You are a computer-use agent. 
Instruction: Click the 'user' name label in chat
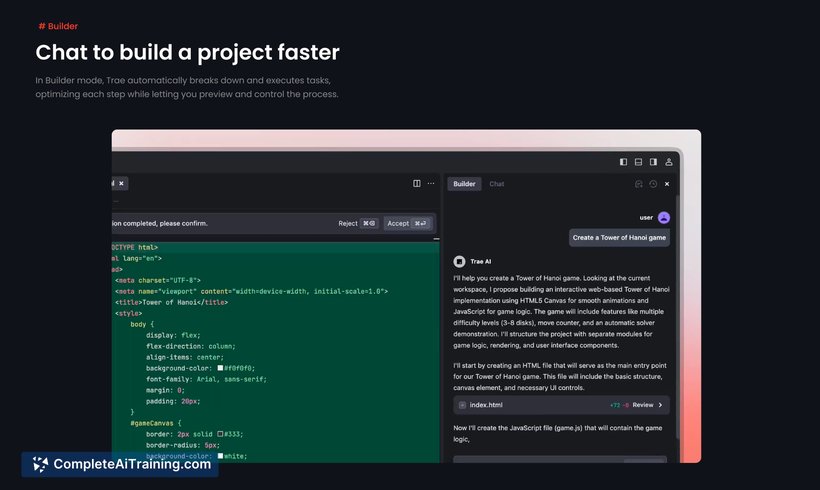646,218
